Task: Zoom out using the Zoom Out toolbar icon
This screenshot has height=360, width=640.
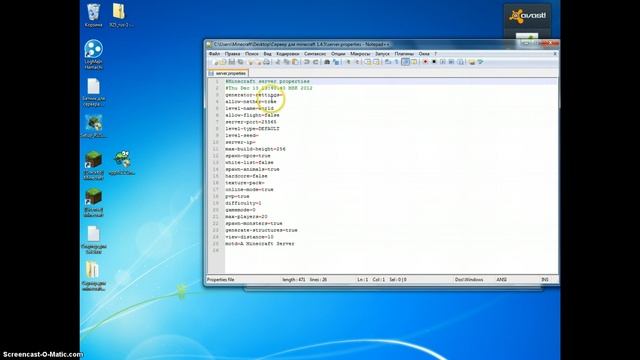Action: click(x=357, y=62)
